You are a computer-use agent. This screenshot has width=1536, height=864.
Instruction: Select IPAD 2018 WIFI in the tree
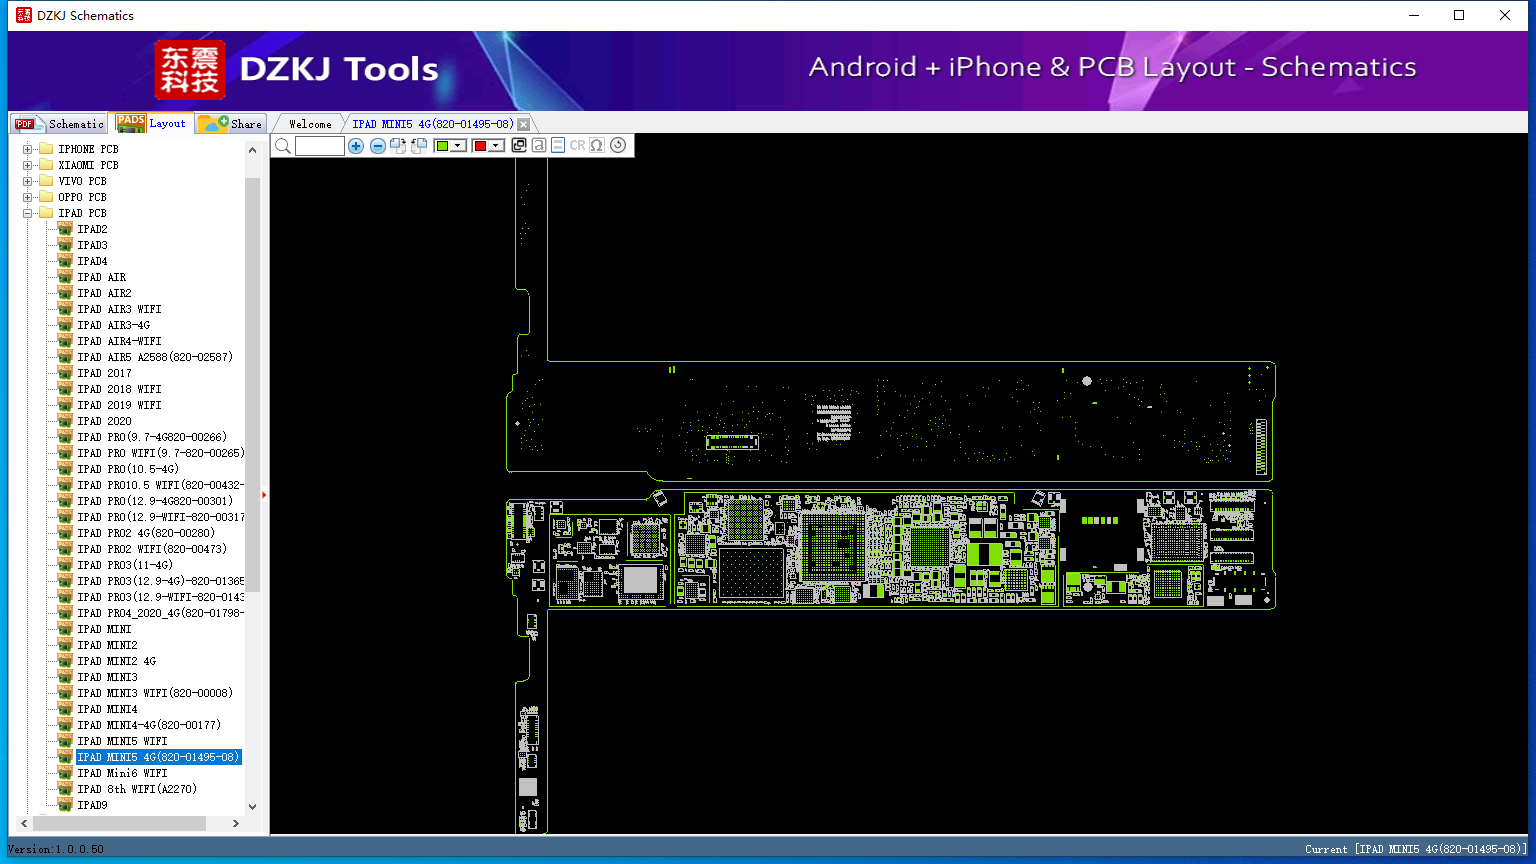[119, 389]
